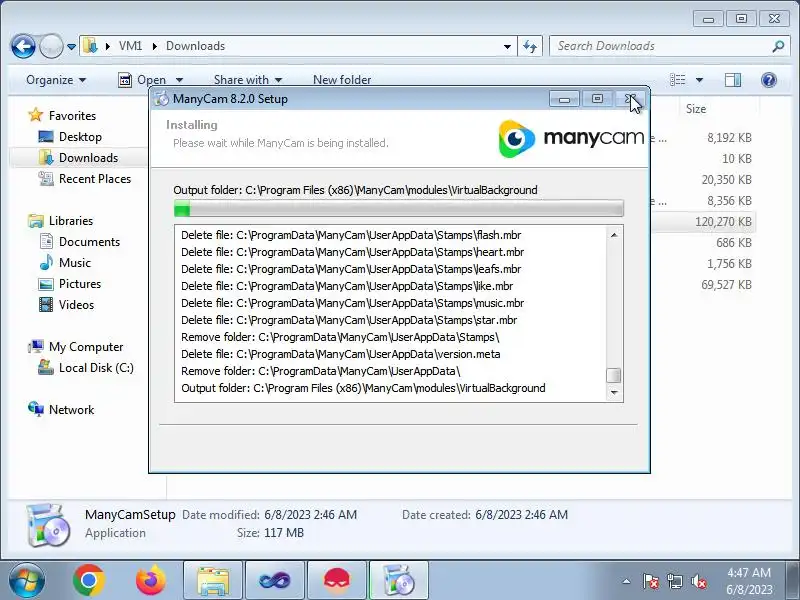Click the 8,192 KB file size row
Screen dimensions: 800x600
pyautogui.click(x=729, y=138)
